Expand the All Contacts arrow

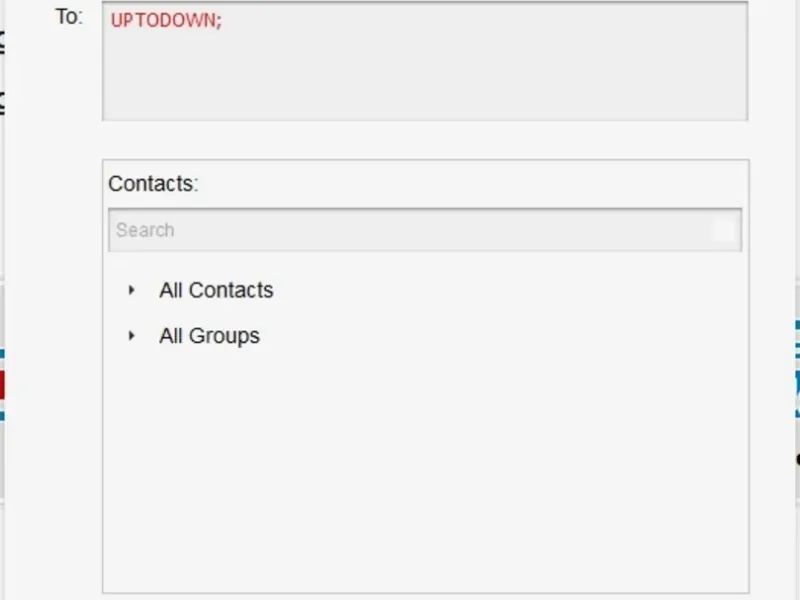tap(131, 290)
